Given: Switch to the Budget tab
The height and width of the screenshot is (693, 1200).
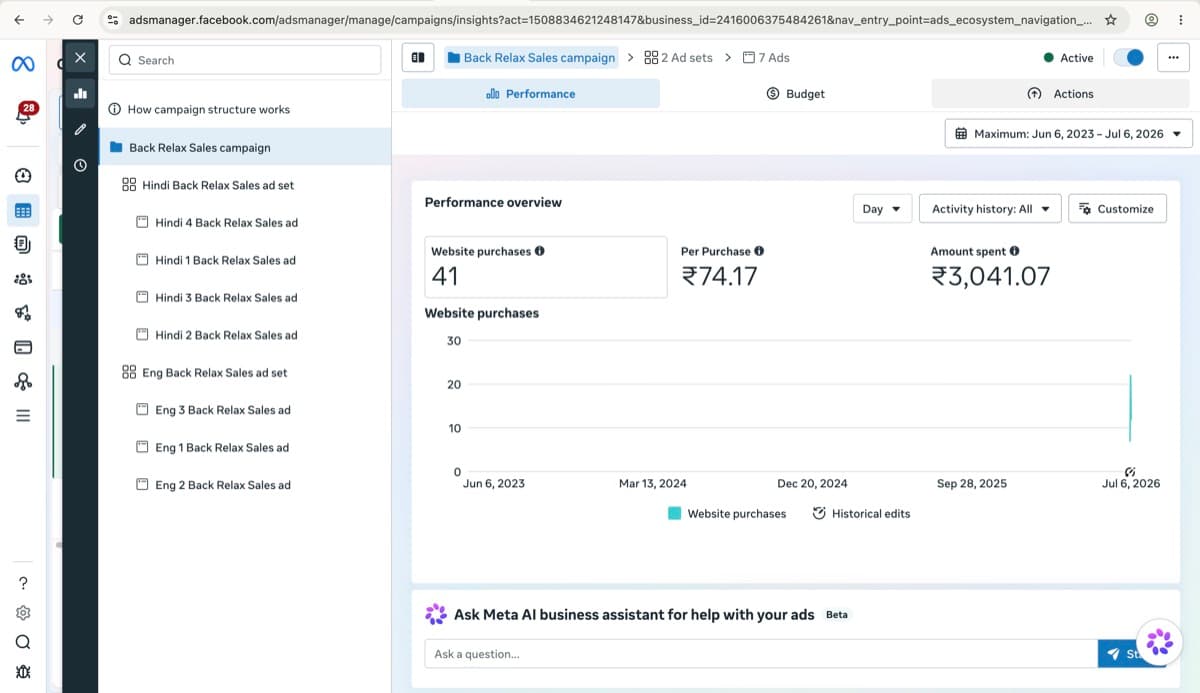Looking at the screenshot, I should (x=796, y=94).
